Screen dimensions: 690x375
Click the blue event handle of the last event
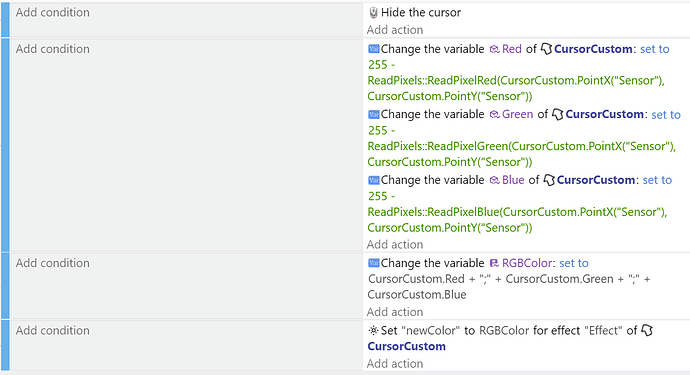[x=5, y=346]
